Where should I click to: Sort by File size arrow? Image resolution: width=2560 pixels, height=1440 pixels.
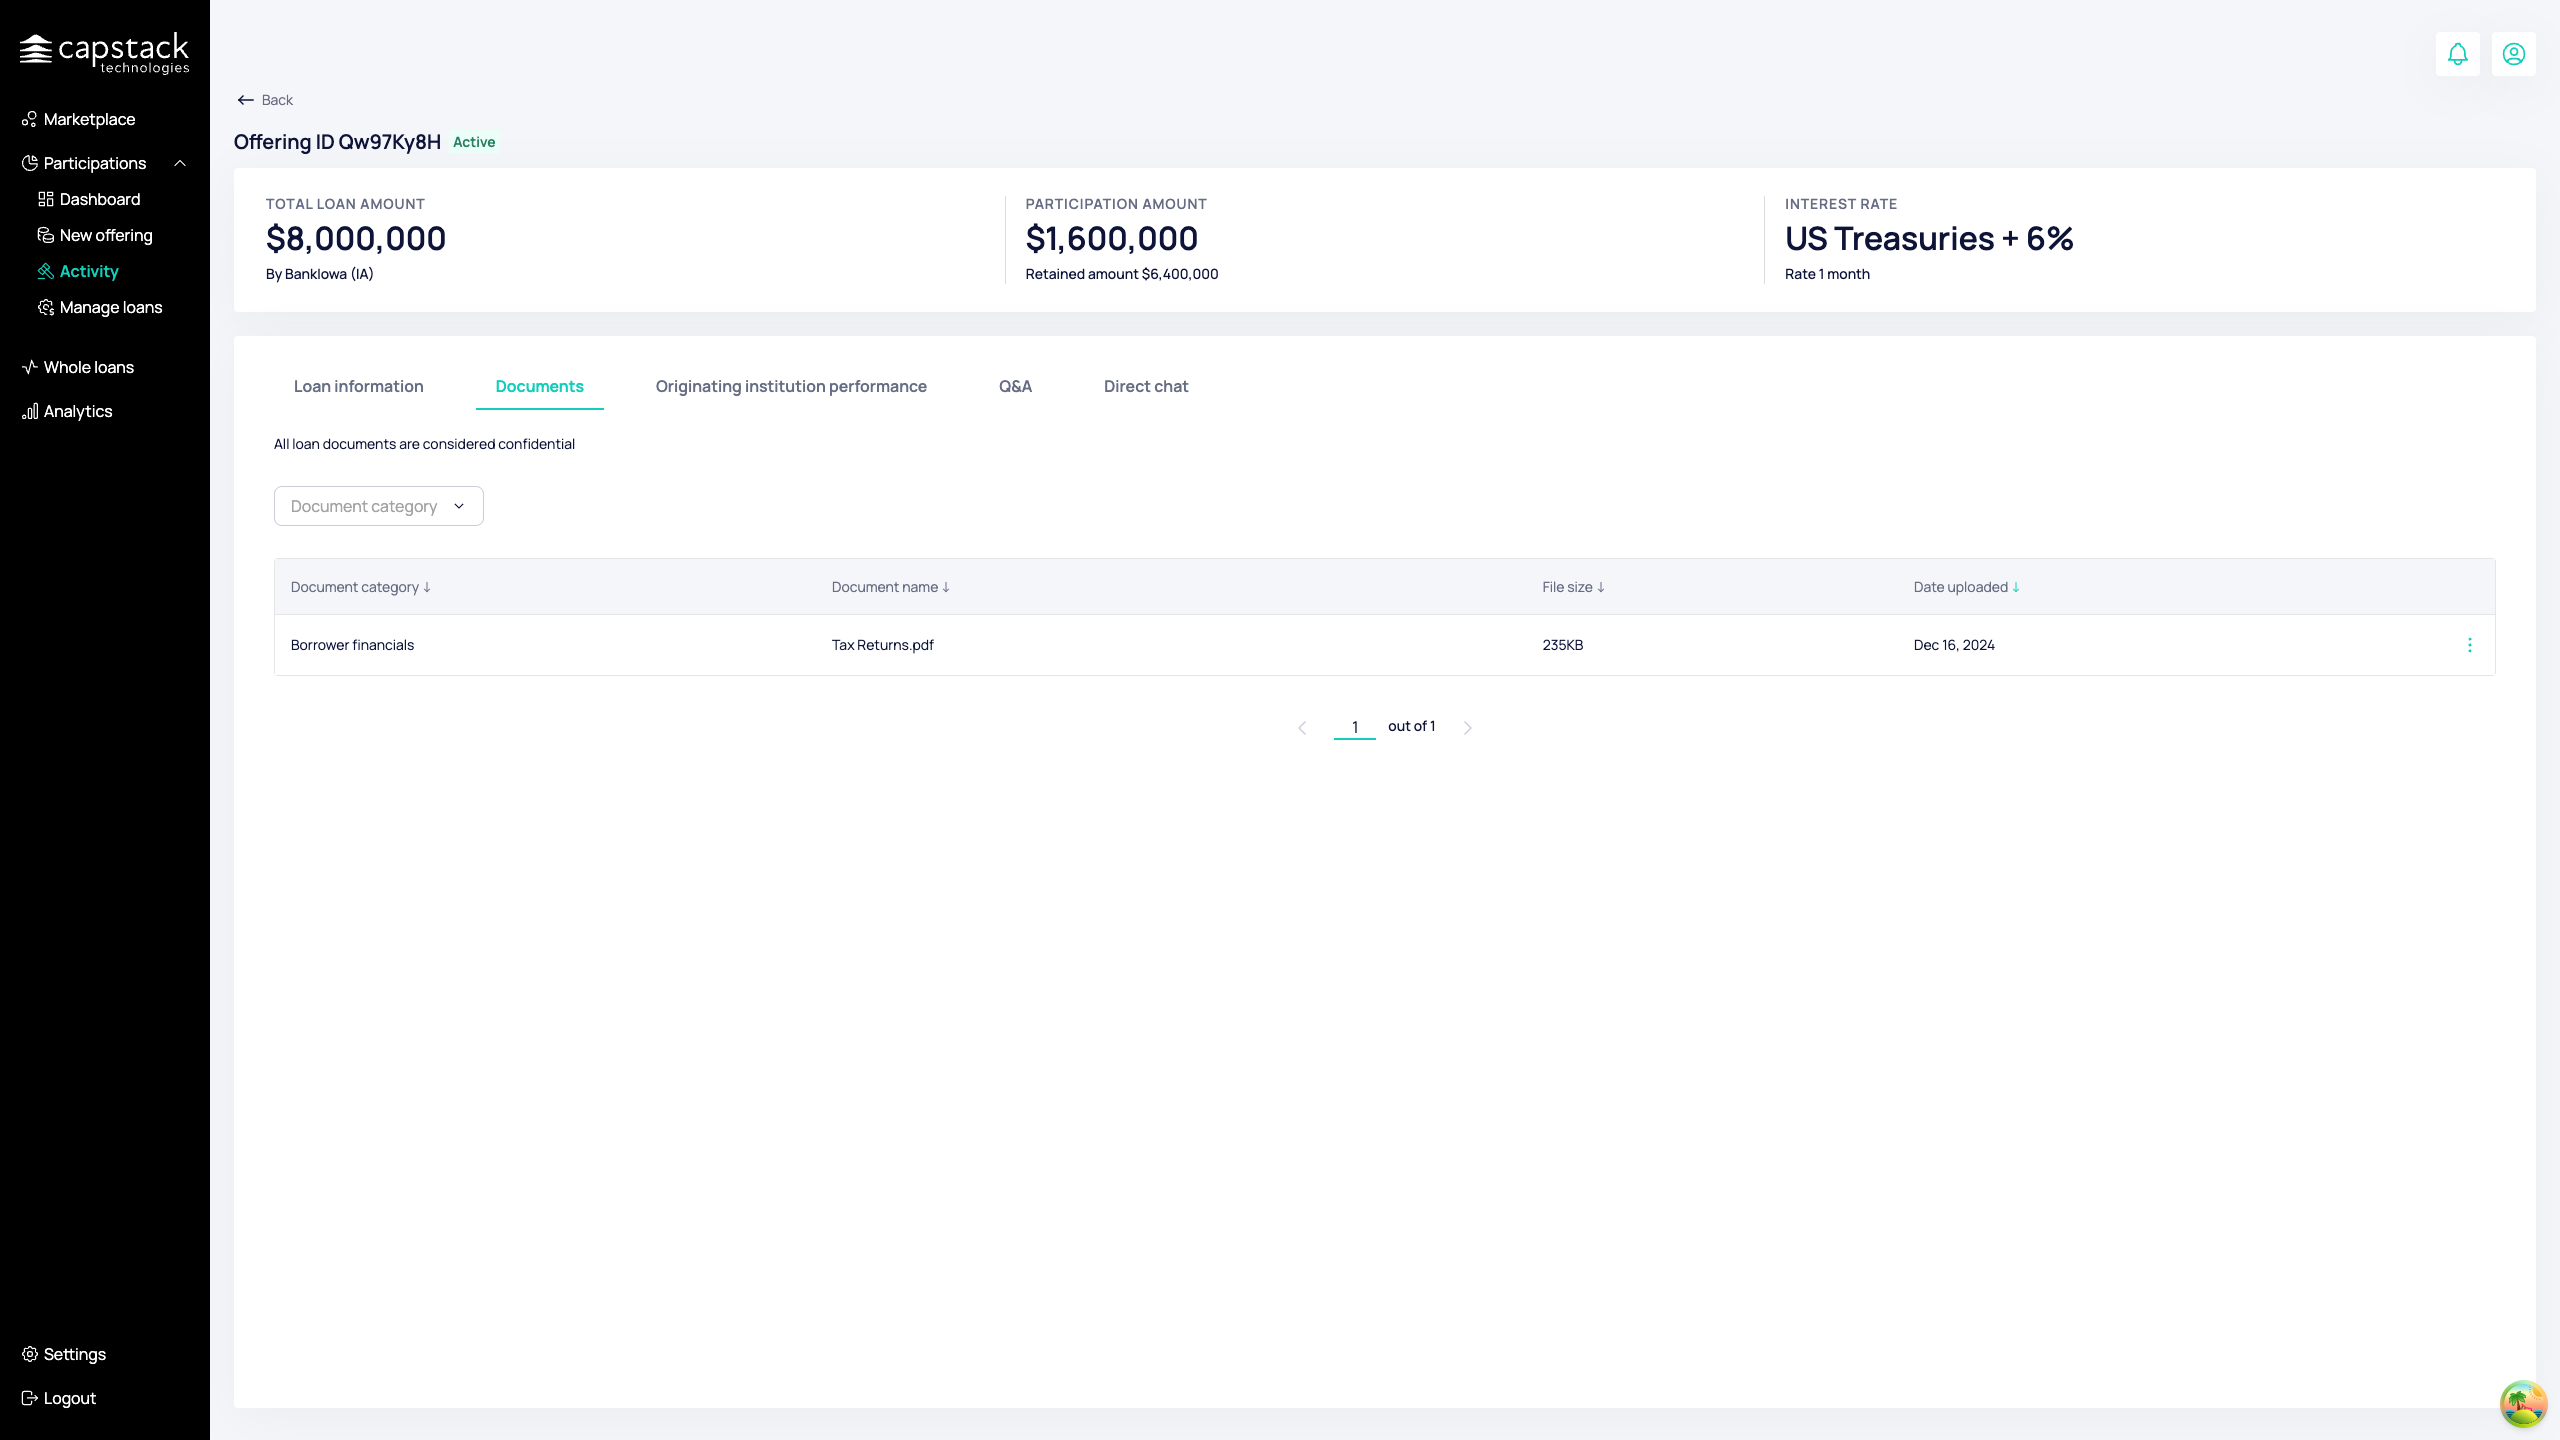click(1601, 587)
